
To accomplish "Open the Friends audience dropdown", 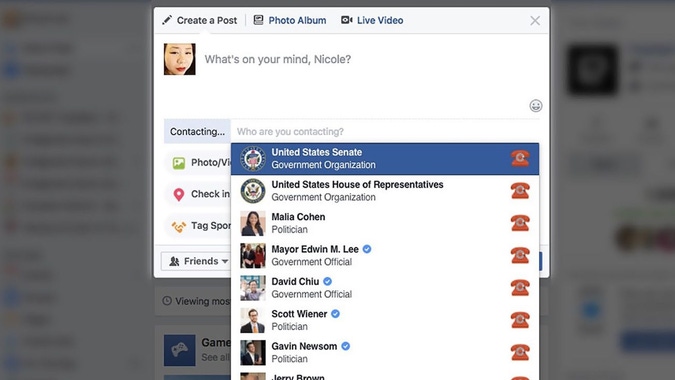I will click(x=197, y=261).
